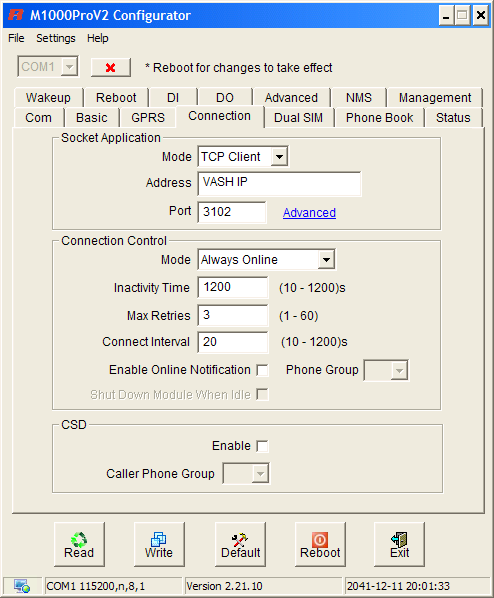This screenshot has width=494, height=598.
Task: Open the Phone Group dropdown
Action: point(386,370)
